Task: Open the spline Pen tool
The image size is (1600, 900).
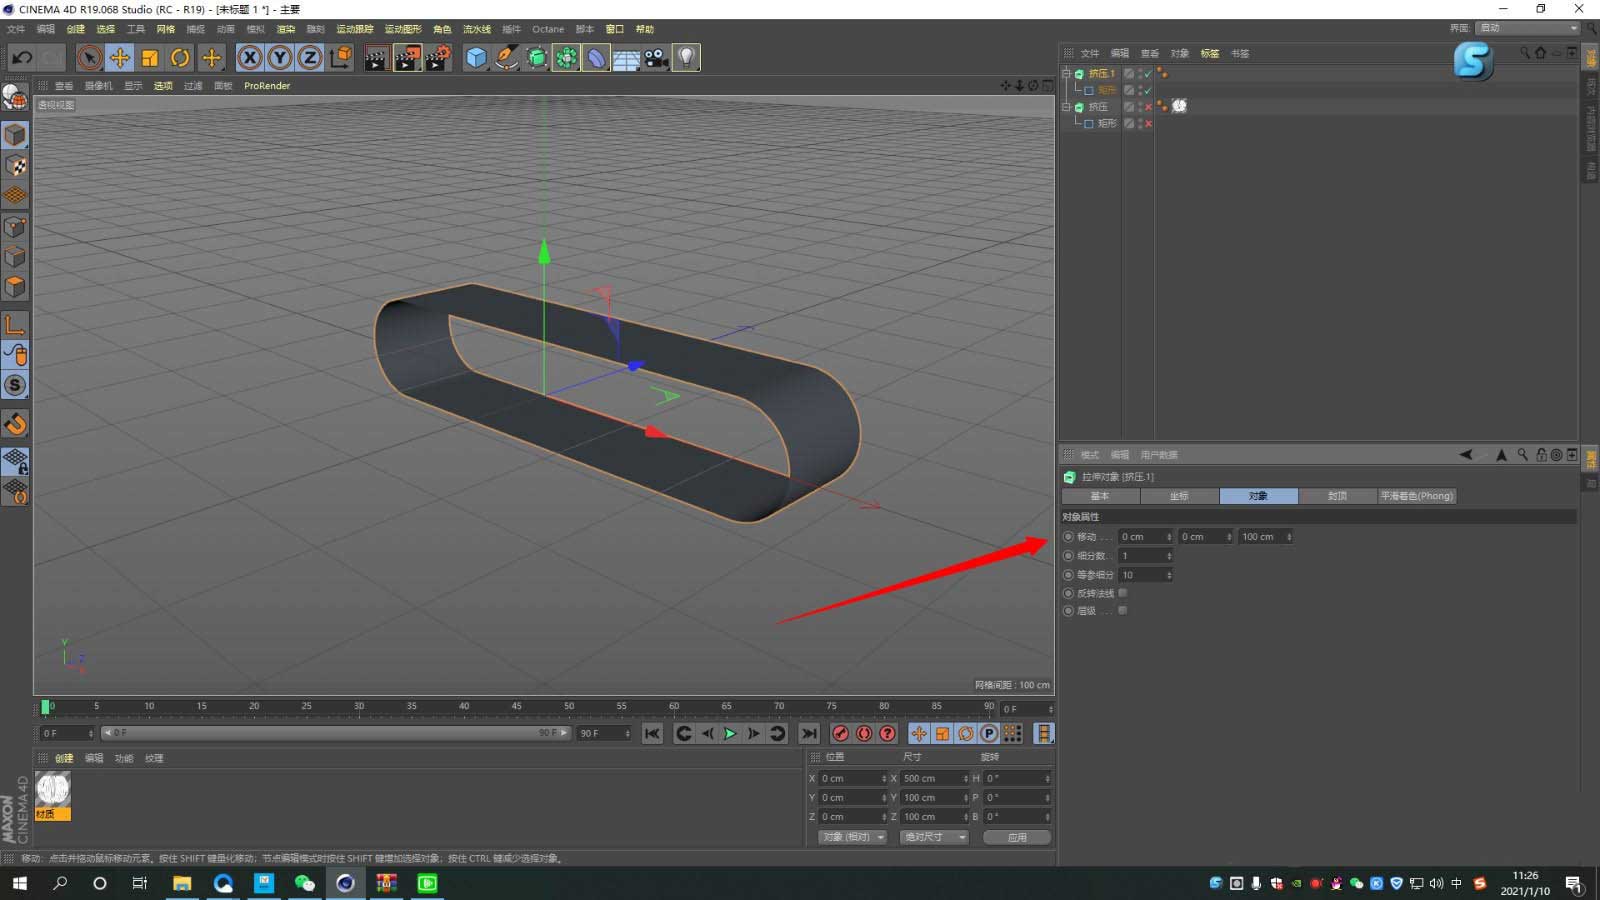Action: (x=506, y=57)
